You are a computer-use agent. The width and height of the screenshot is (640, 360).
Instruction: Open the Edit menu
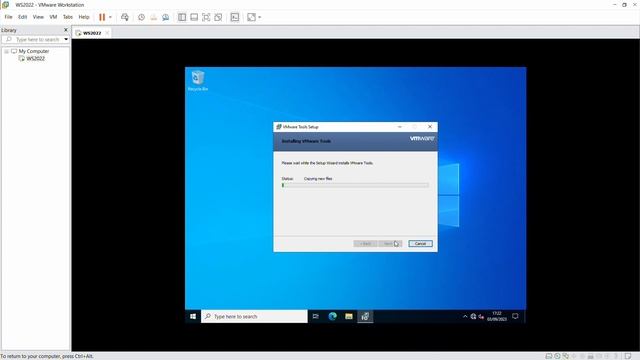tap(22, 17)
